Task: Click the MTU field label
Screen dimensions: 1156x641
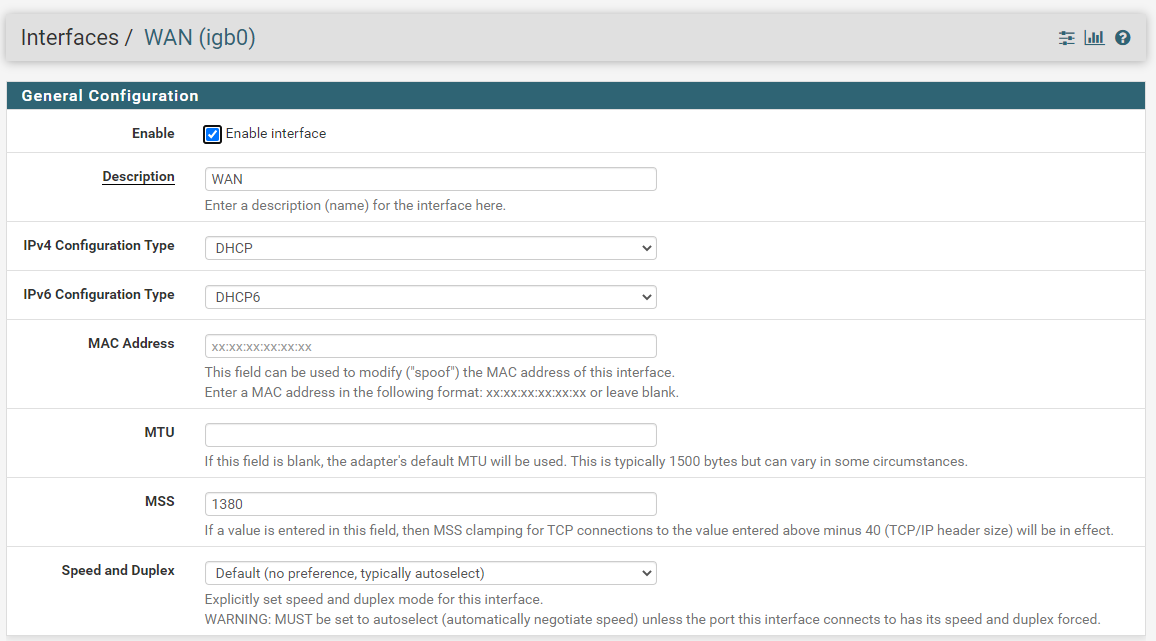Action: (x=159, y=432)
